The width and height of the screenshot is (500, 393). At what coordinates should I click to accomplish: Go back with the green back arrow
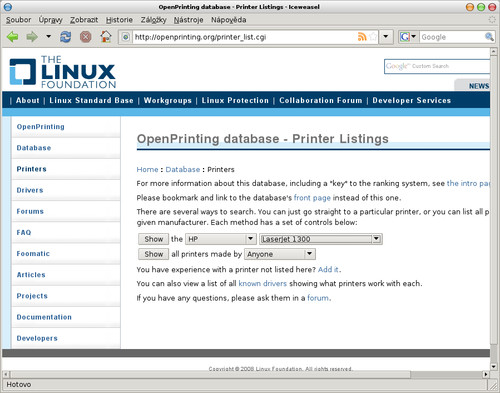click(13, 37)
